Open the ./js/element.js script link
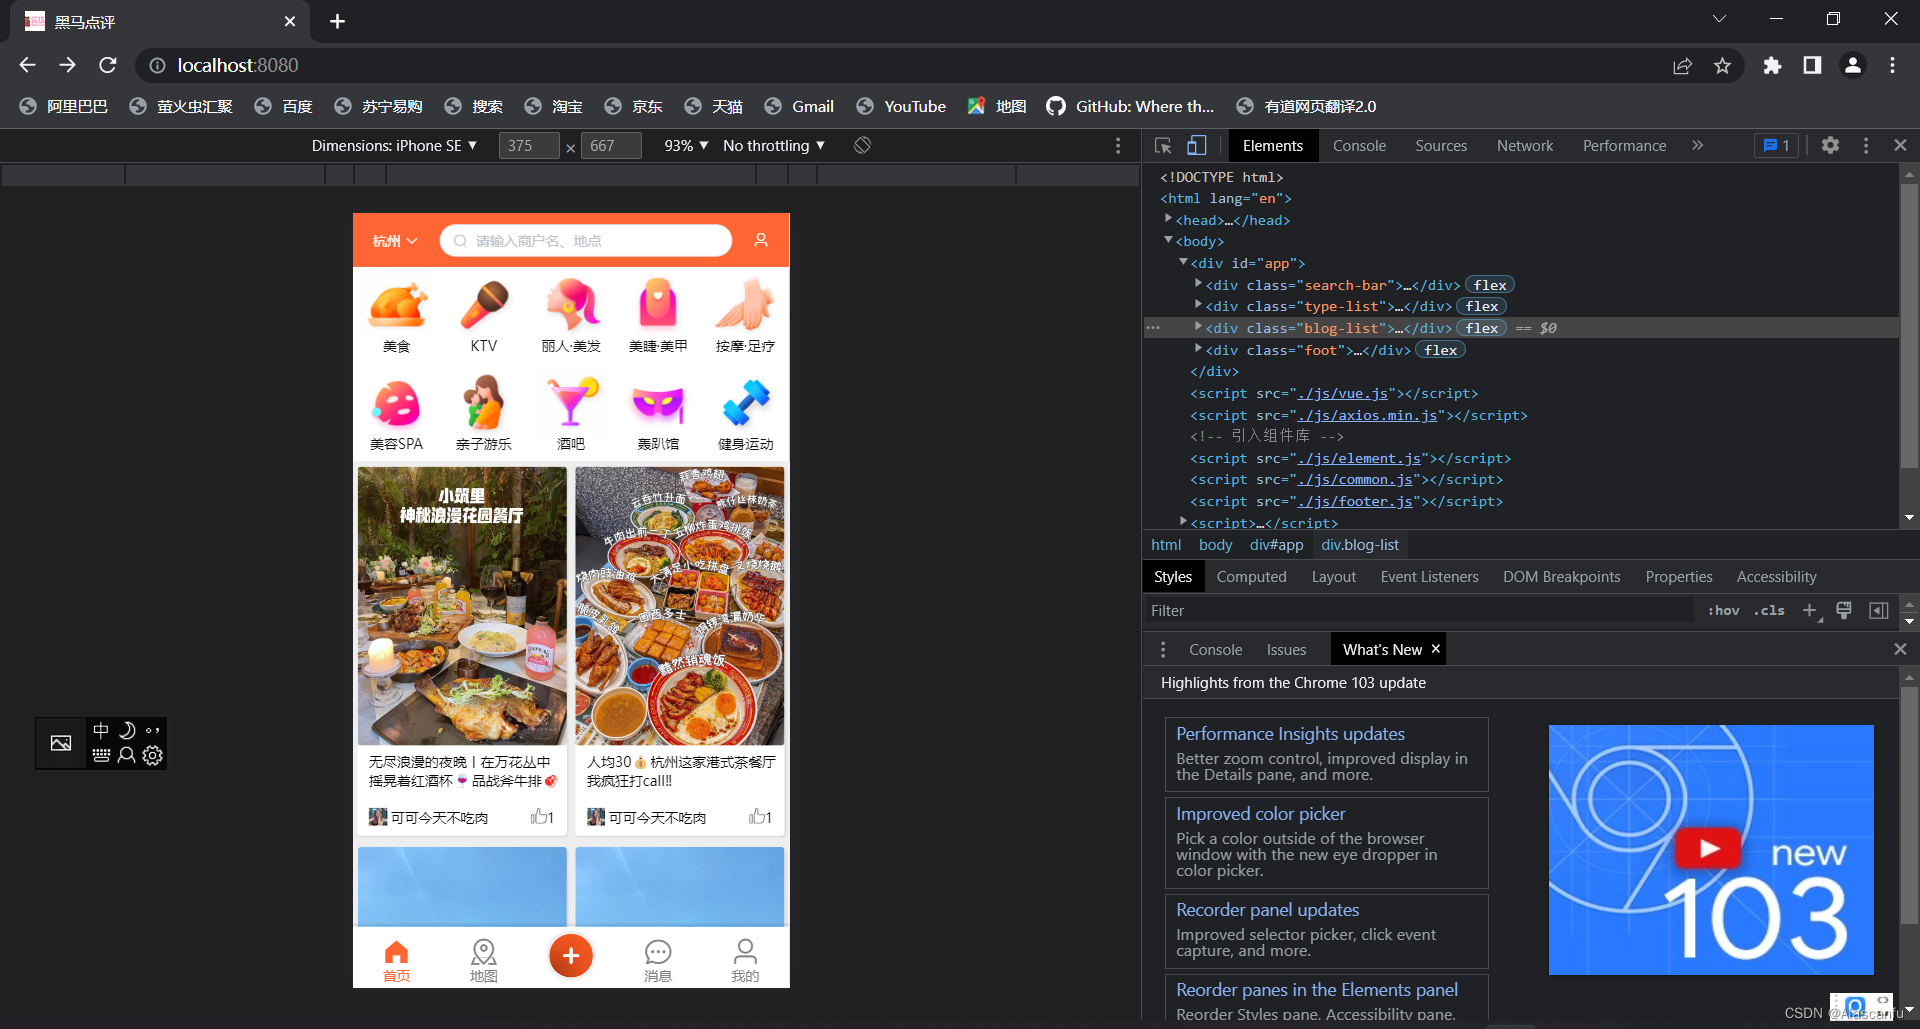The width and height of the screenshot is (1920, 1029). tap(1359, 458)
